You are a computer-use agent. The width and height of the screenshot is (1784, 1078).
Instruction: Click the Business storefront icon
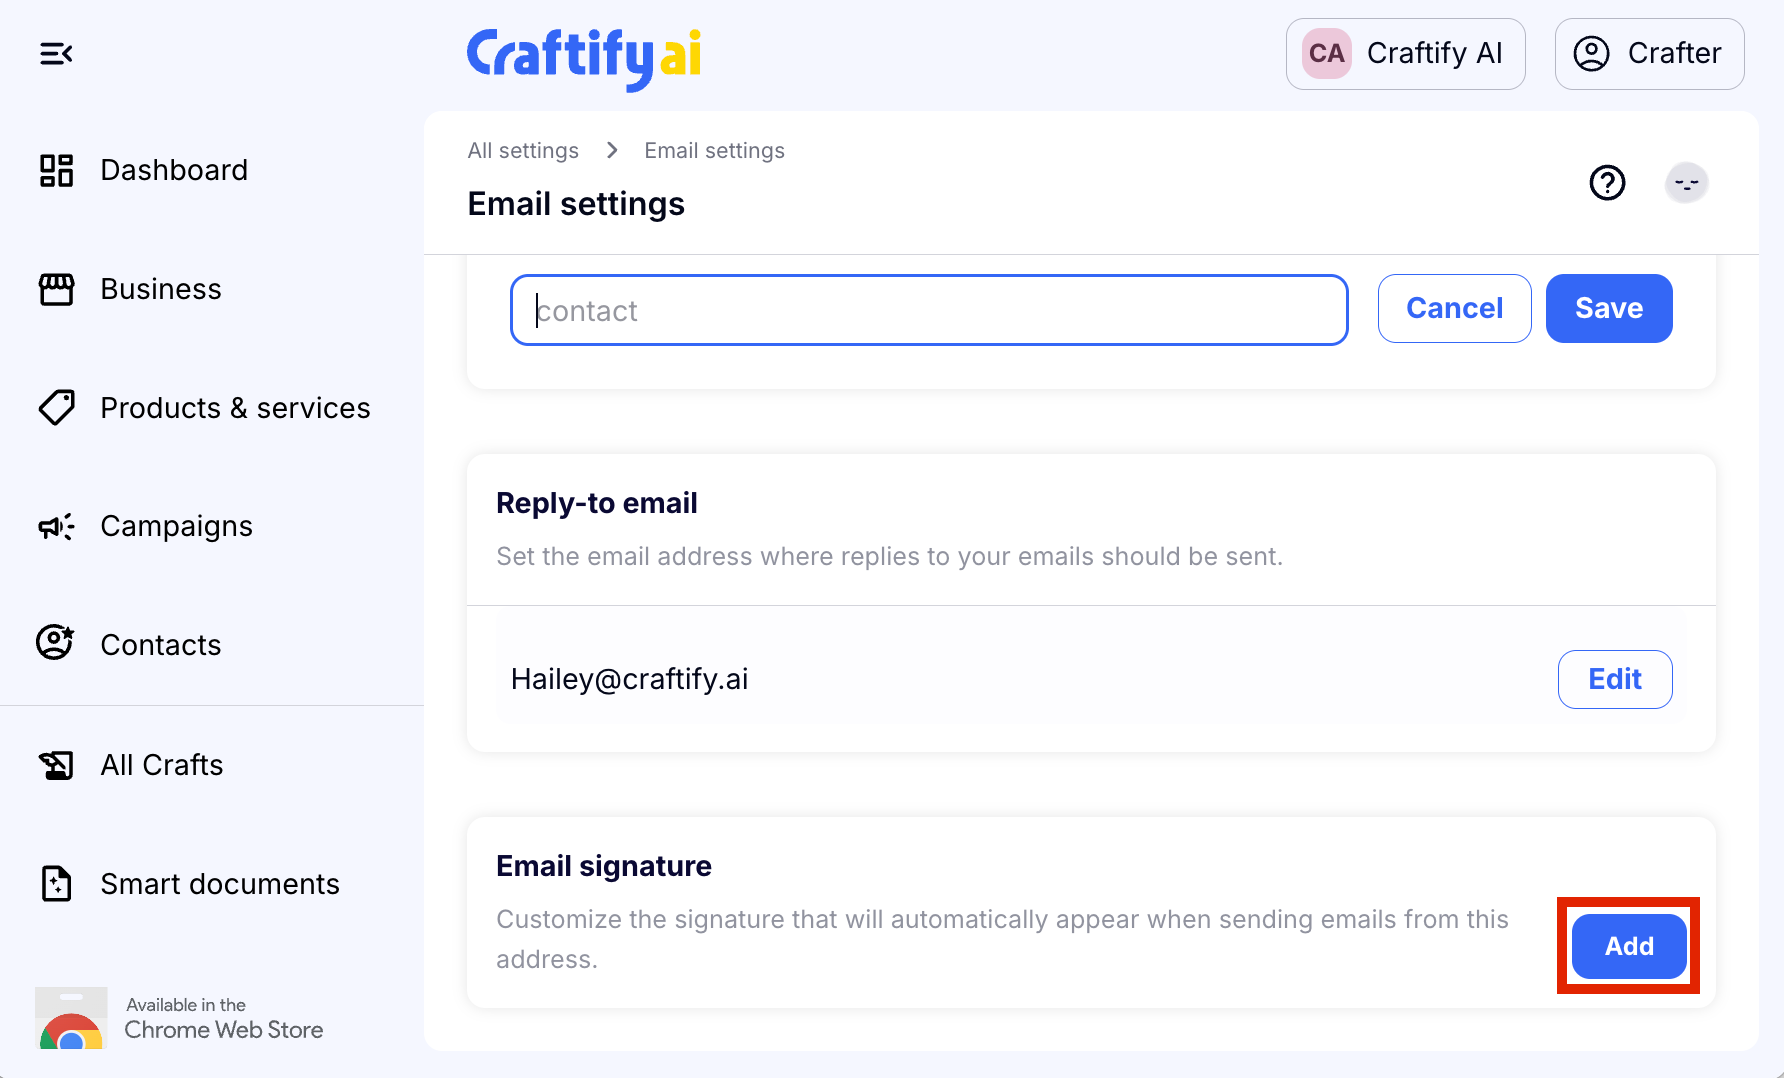(x=56, y=289)
